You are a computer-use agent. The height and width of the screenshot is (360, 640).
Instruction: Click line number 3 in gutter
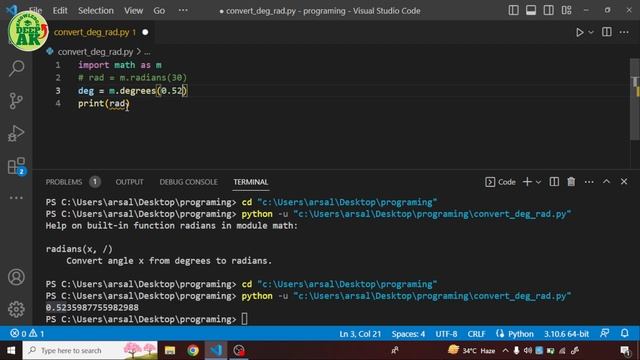pyautogui.click(x=58, y=91)
